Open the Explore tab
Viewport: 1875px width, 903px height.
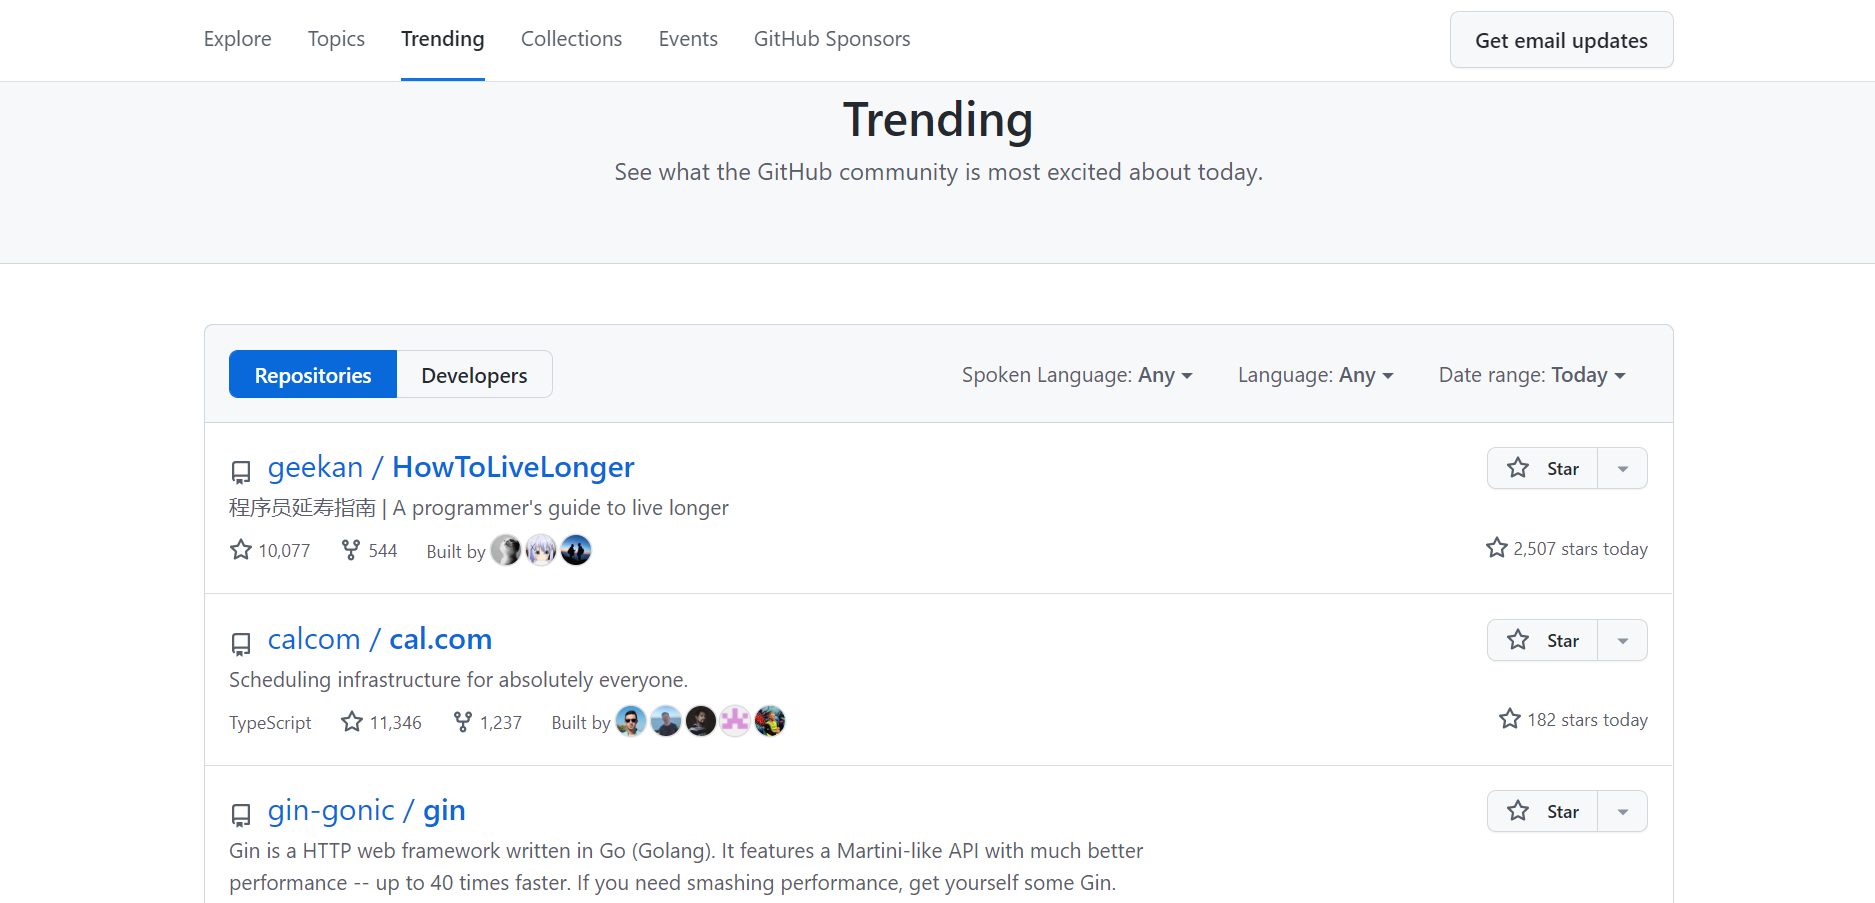pos(237,39)
